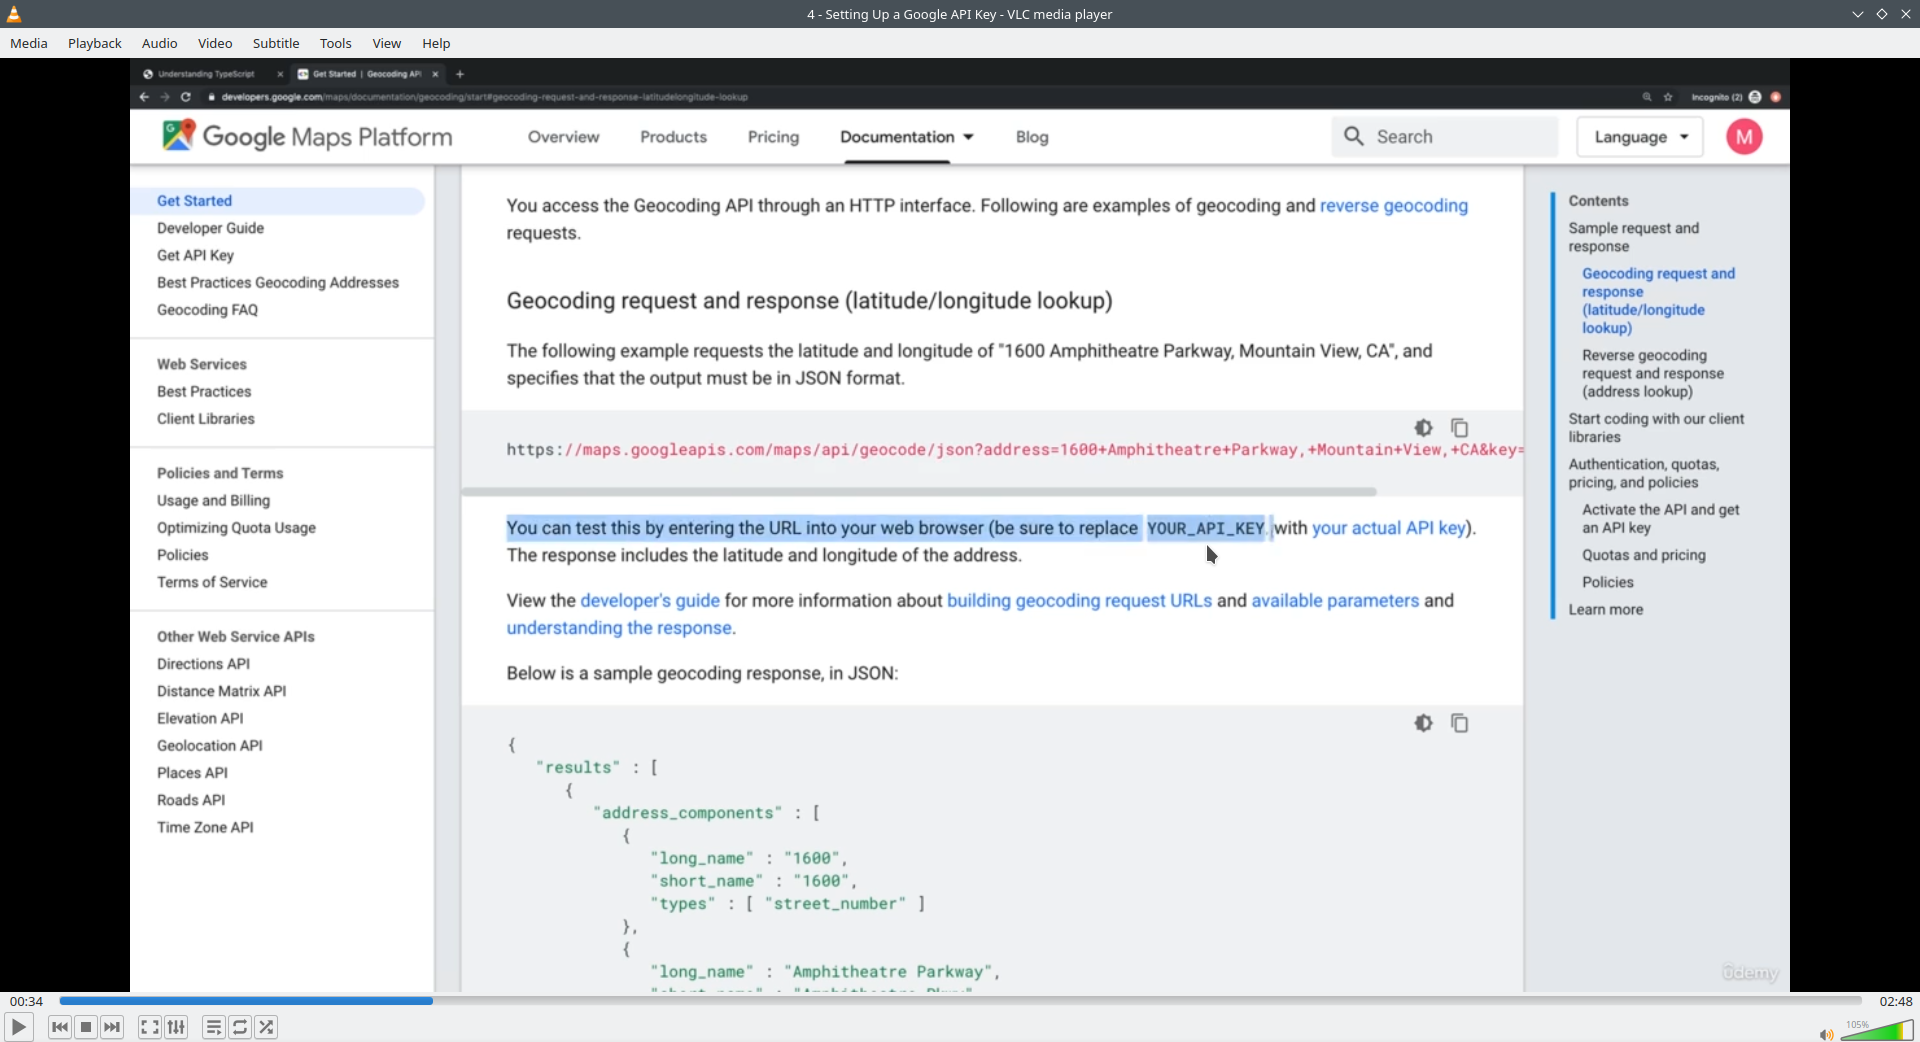This screenshot has width=1920, height=1042.
Task: Skip to next media track
Action: coord(112,1027)
